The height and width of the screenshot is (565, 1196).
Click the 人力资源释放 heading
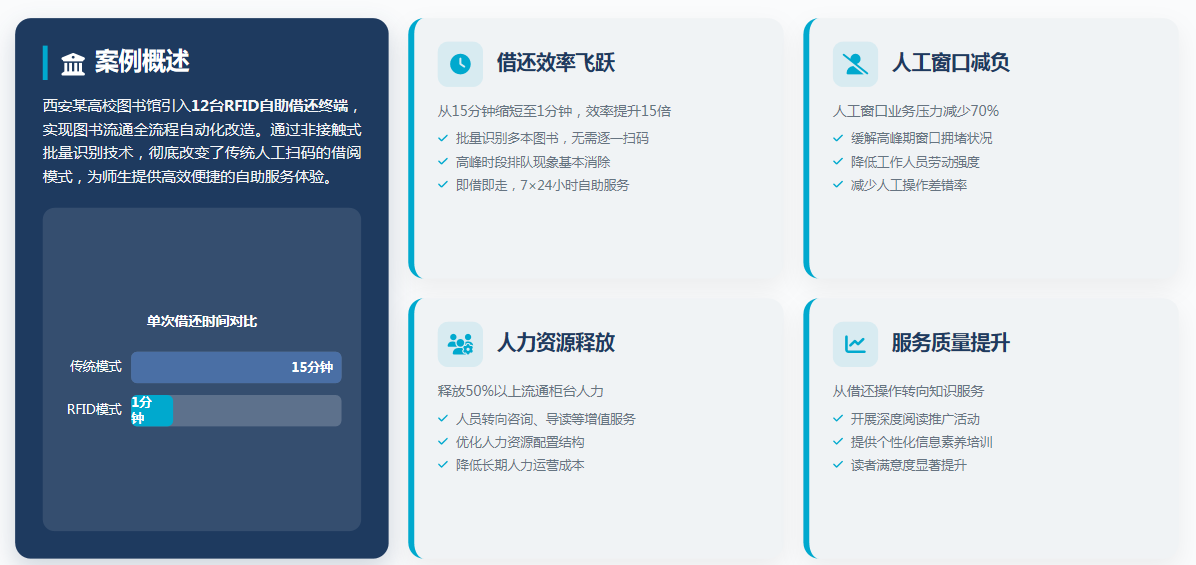555,343
